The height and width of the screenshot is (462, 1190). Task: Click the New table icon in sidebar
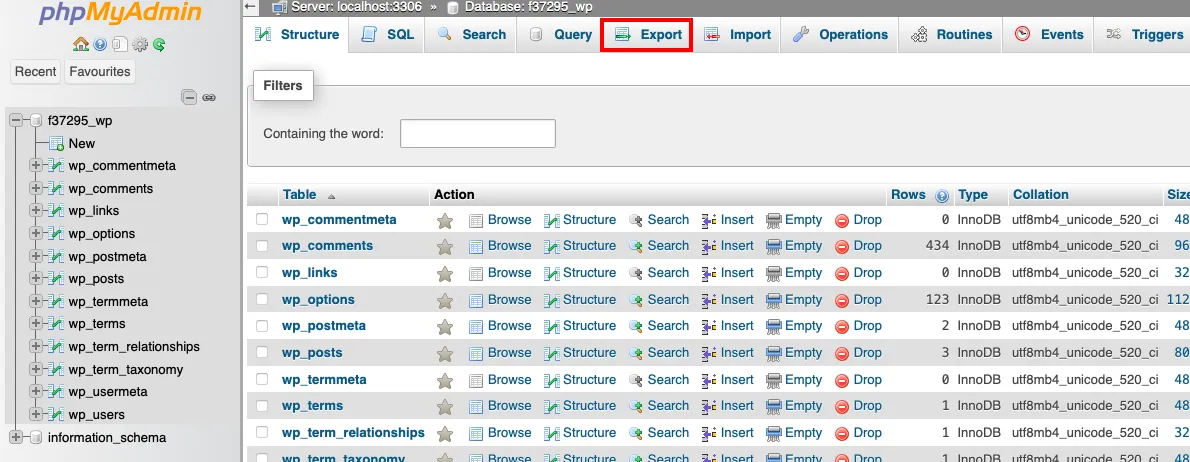tap(56, 143)
